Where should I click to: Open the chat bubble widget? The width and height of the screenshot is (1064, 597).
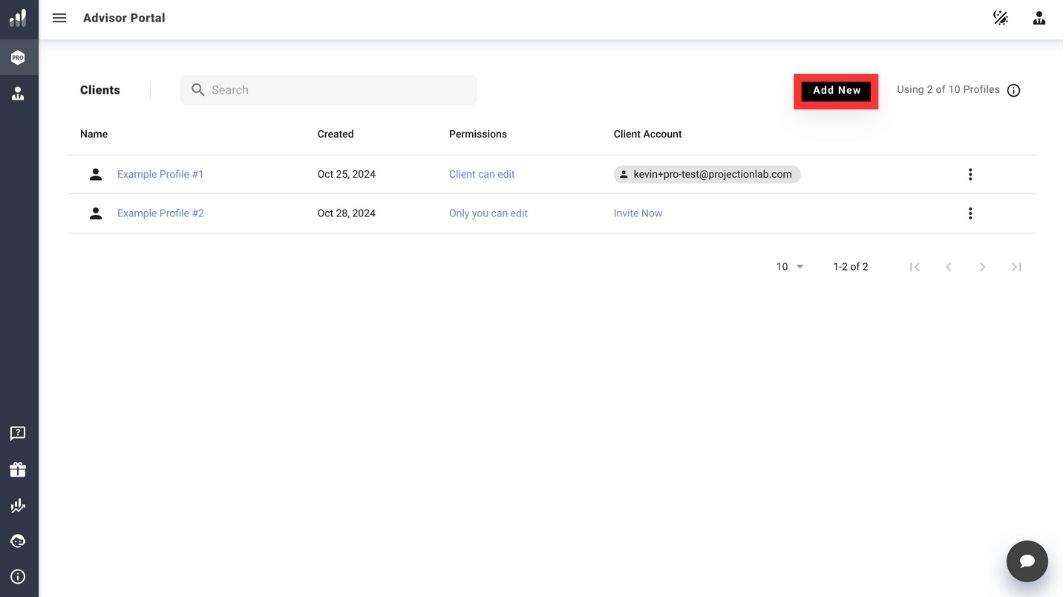(x=1026, y=561)
